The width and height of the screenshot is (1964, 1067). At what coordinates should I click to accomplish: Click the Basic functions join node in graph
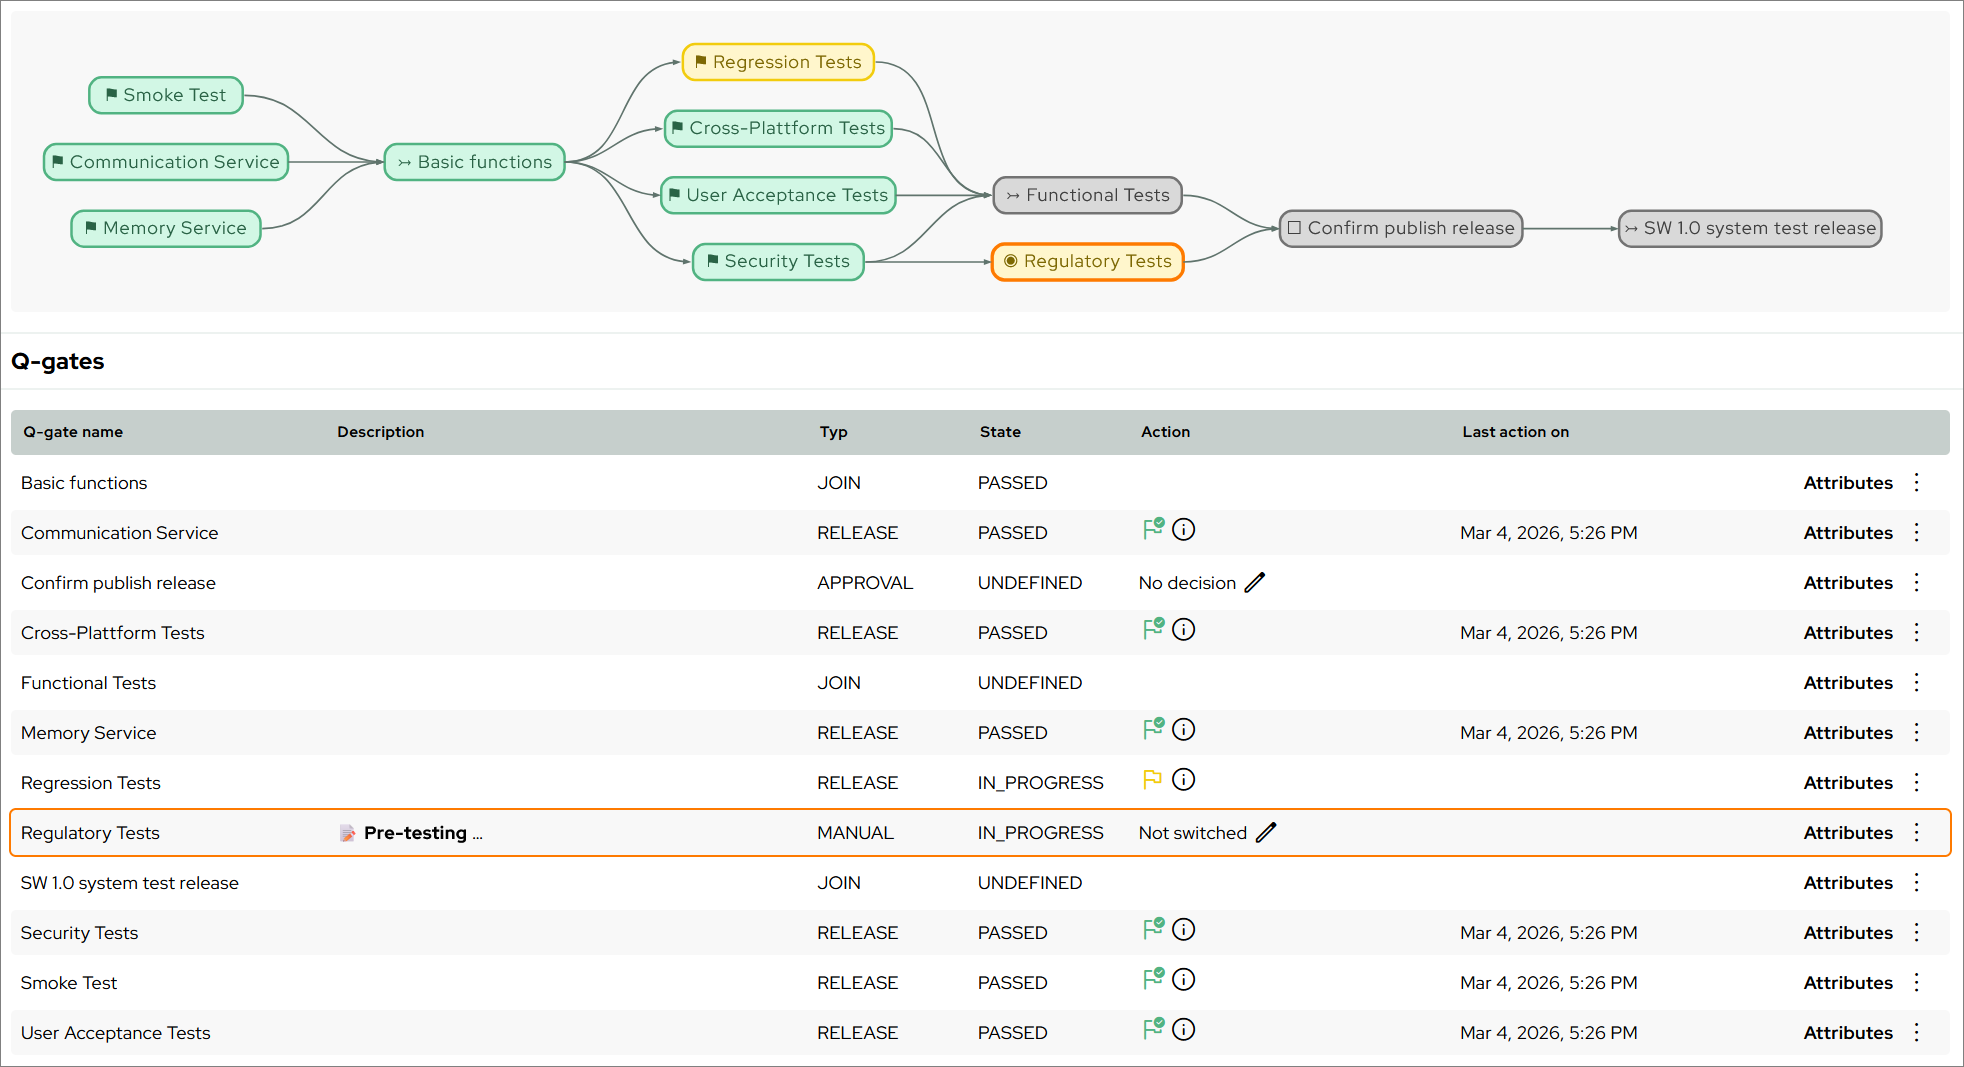pos(475,162)
